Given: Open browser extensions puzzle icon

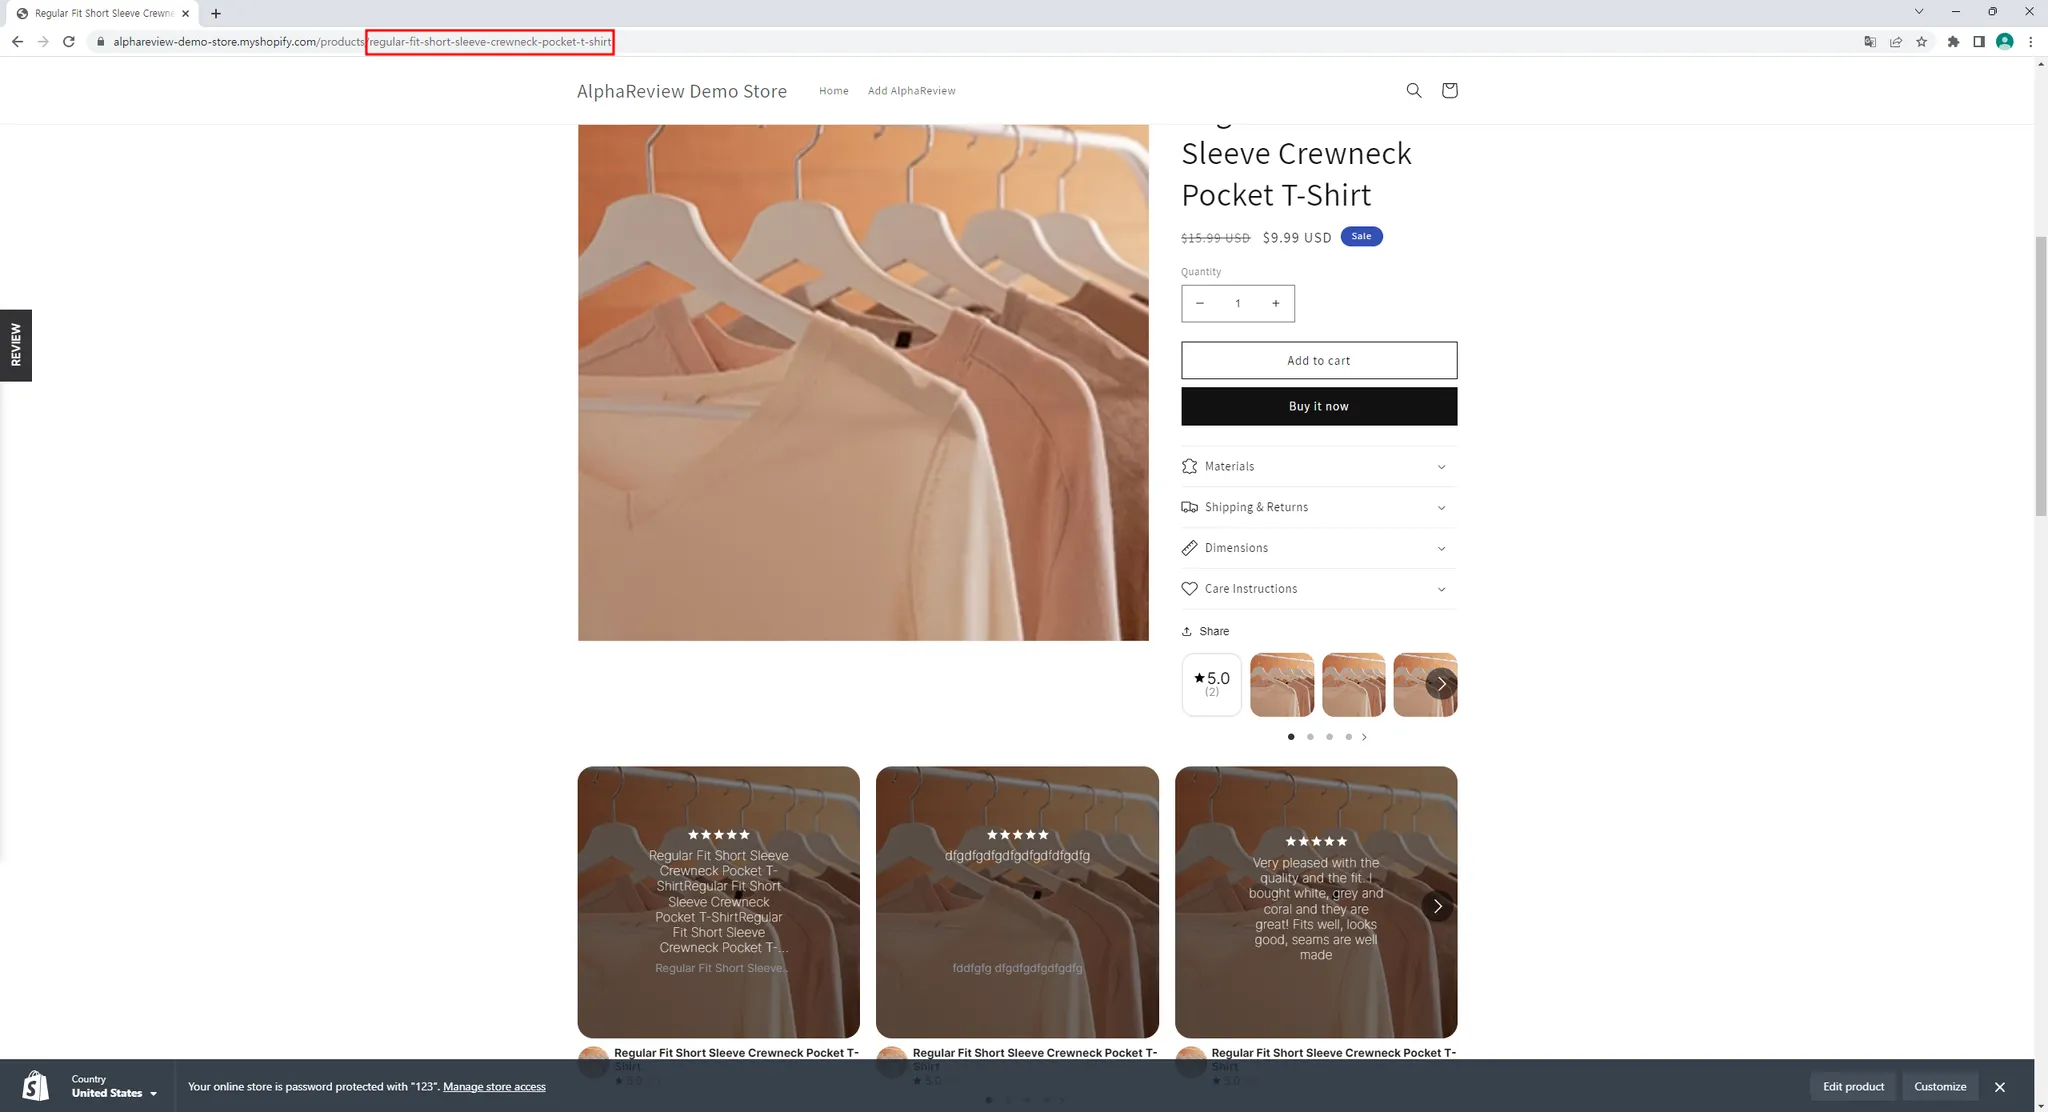Looking at the screenshot, I should (x=1953, y=42).
